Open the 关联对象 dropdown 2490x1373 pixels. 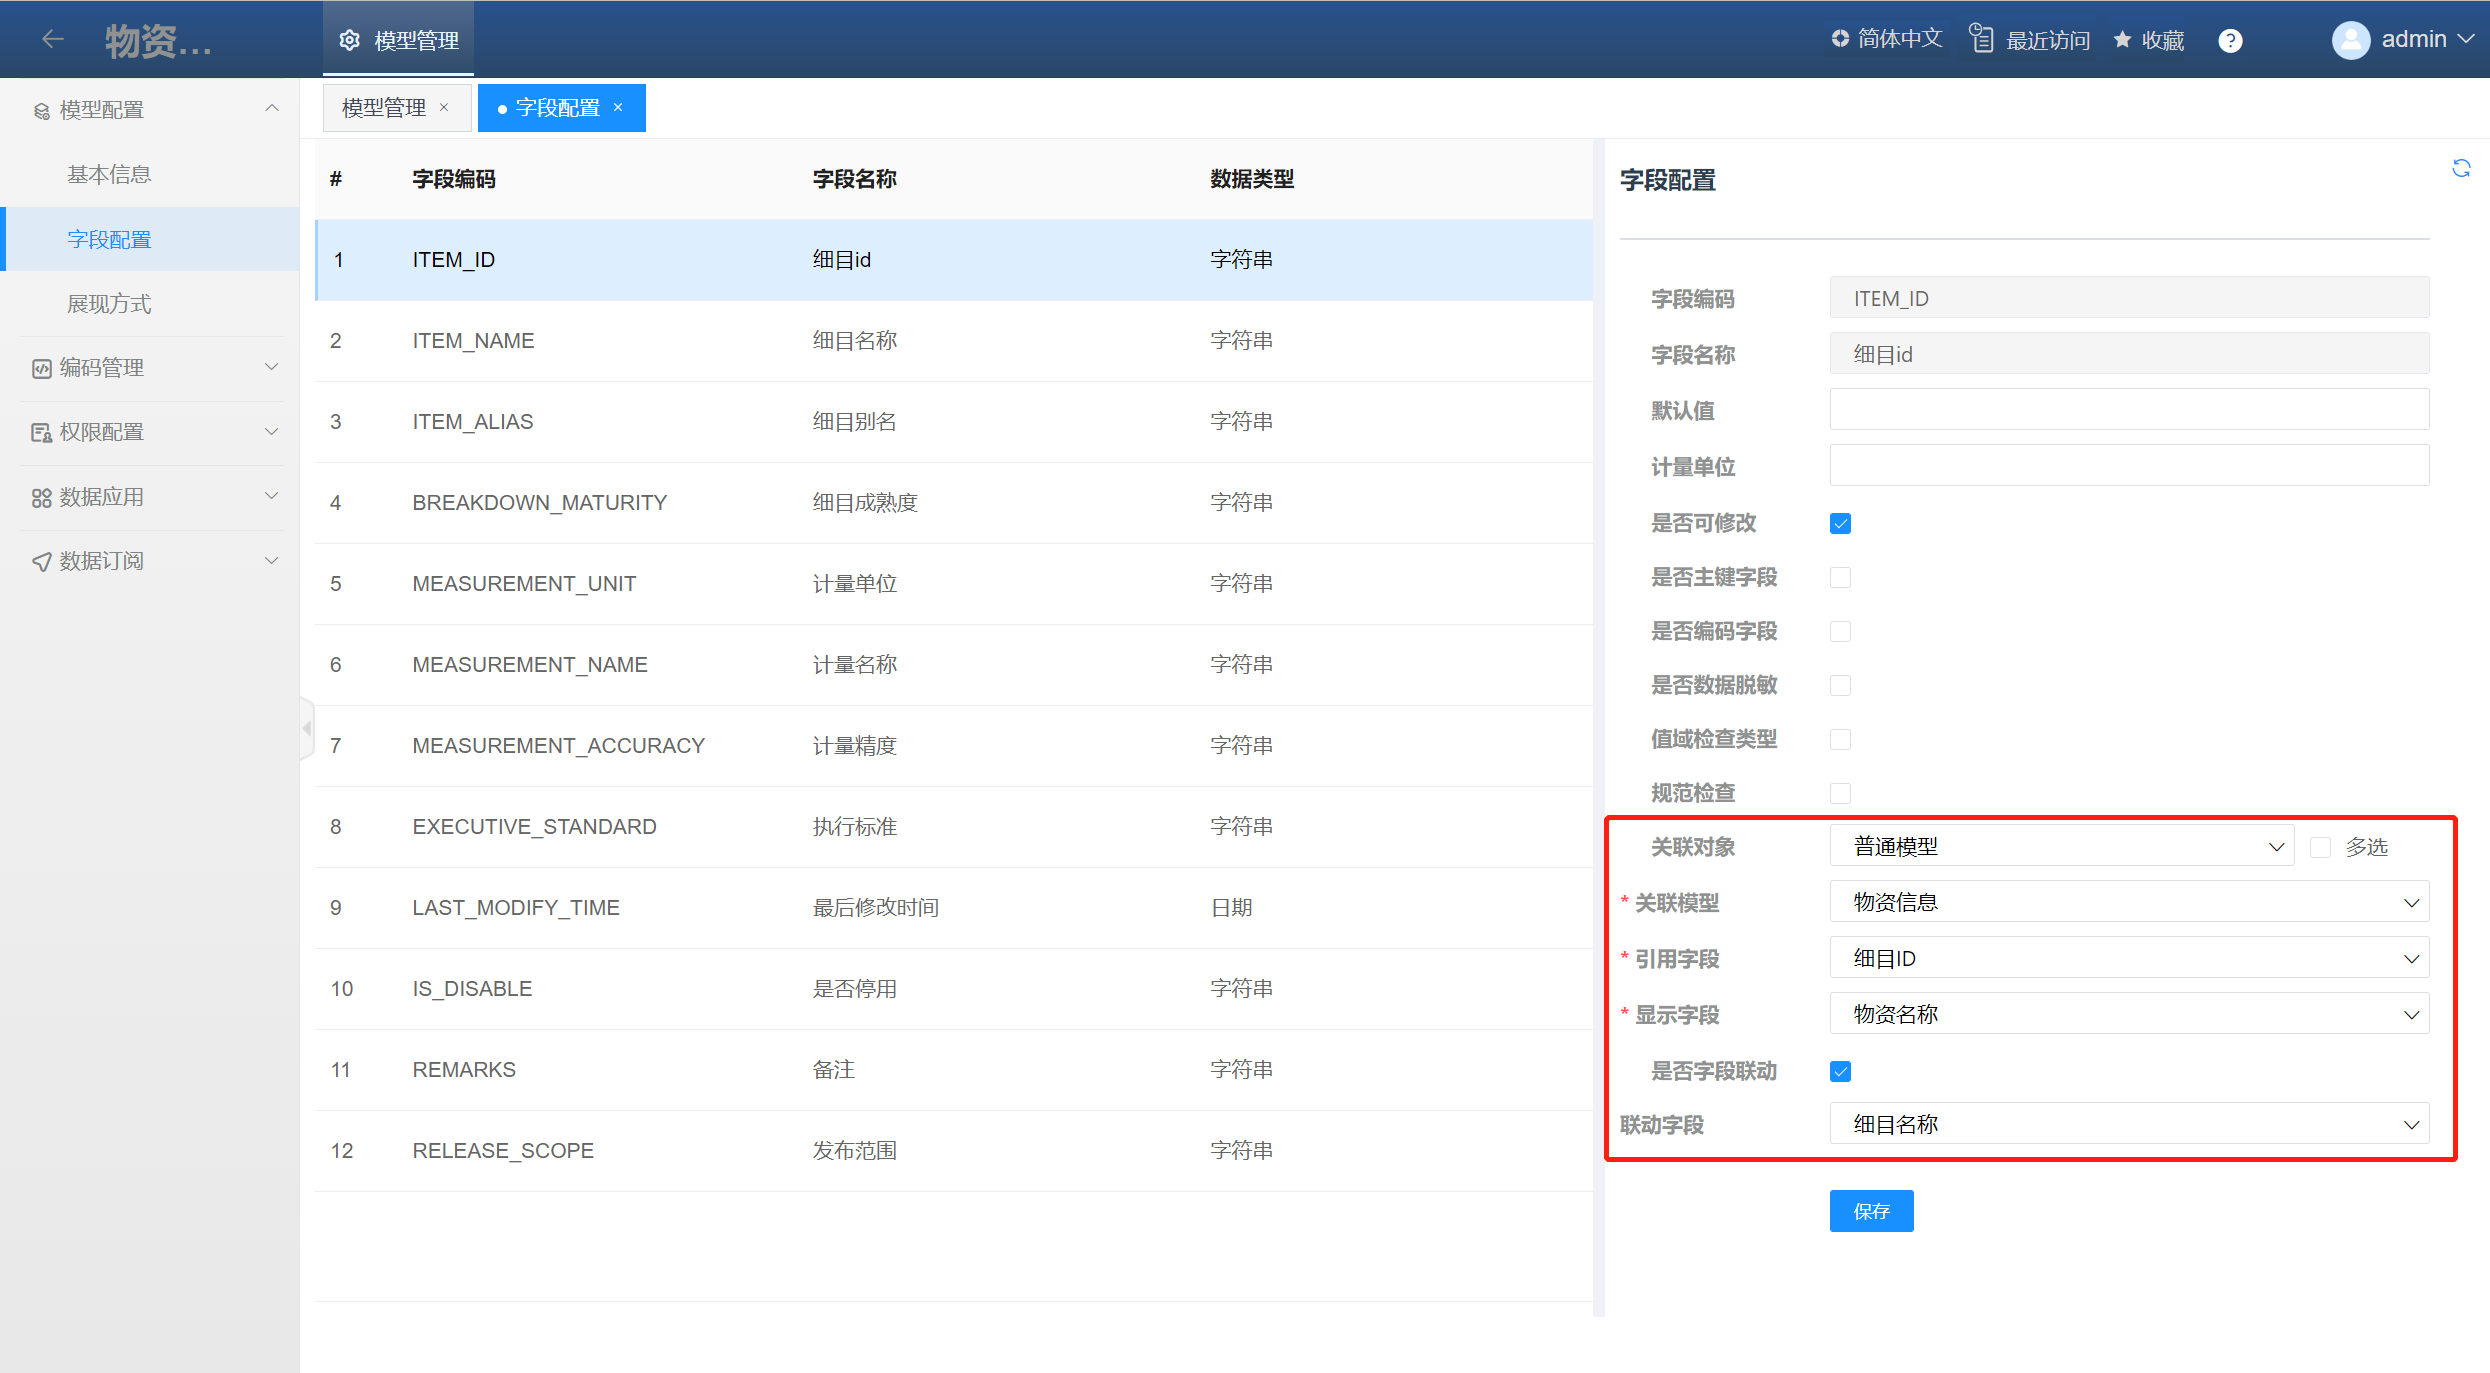click(x=2061, y=847)
